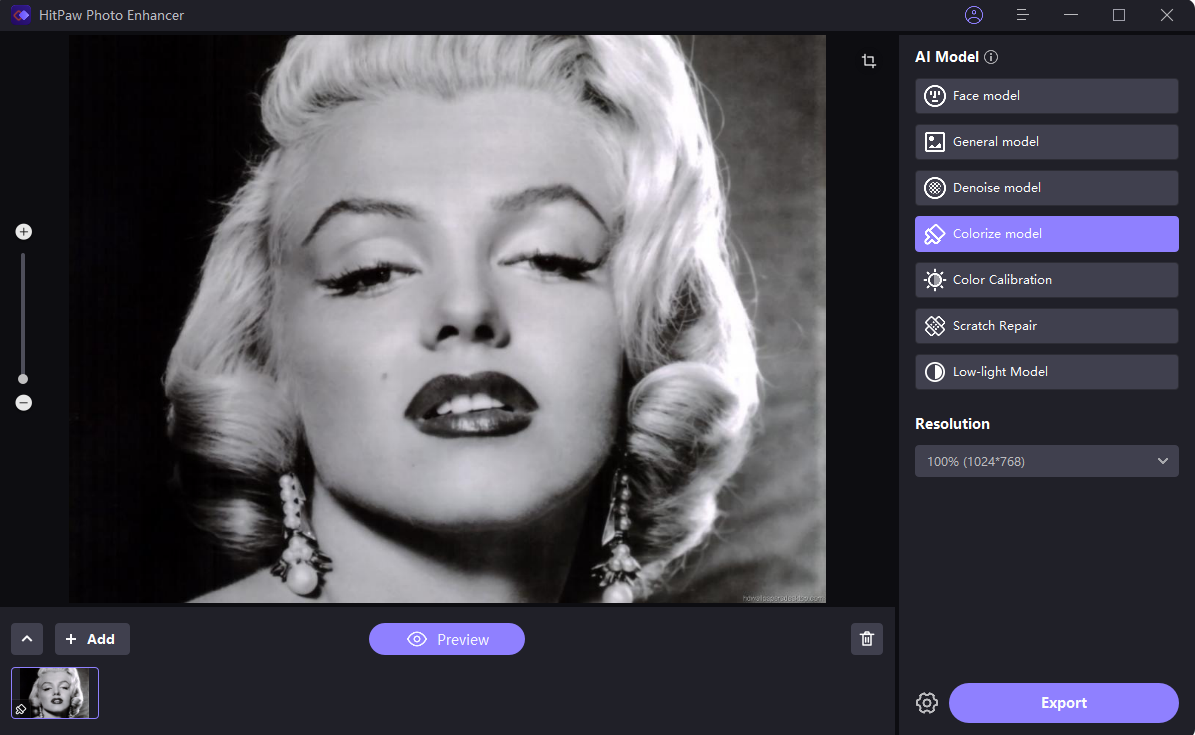Click the AI Model info icon
Image resolution: width=1195 pixels, height=735 pixels.
991,57
